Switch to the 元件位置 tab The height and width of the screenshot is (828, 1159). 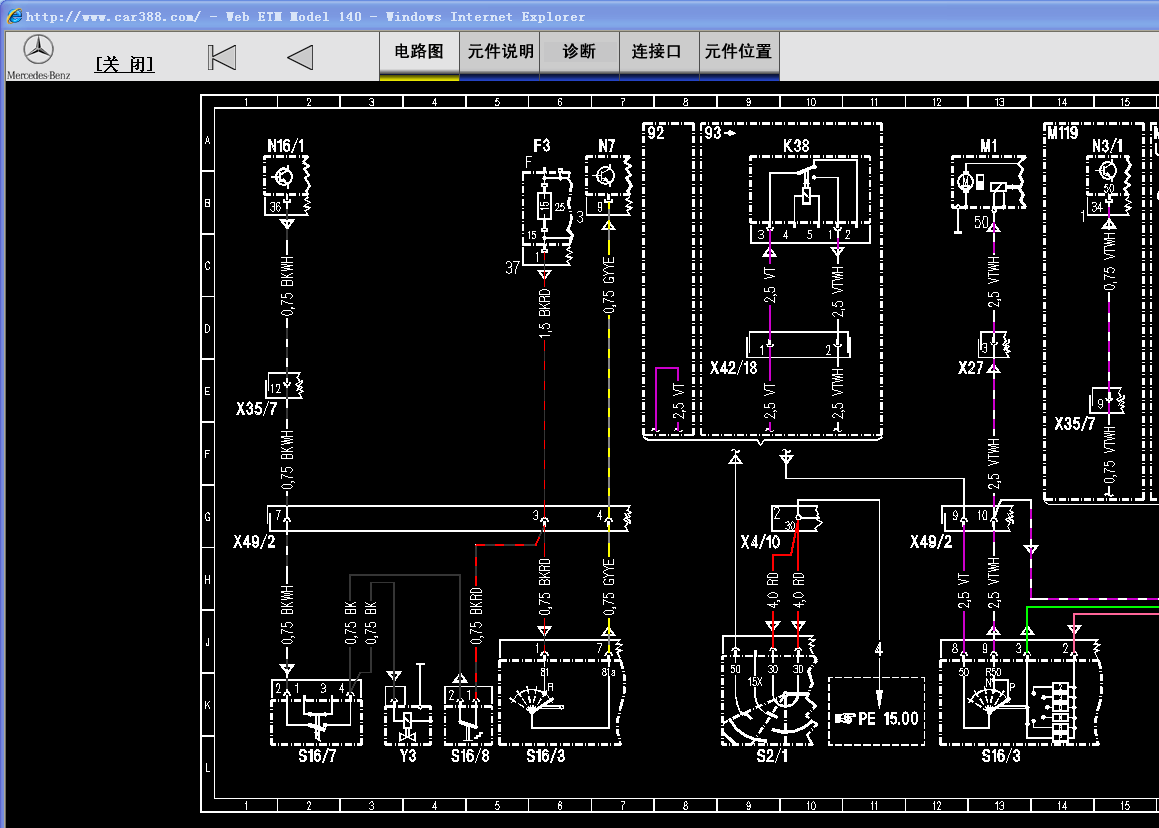(x=738, y=52)
